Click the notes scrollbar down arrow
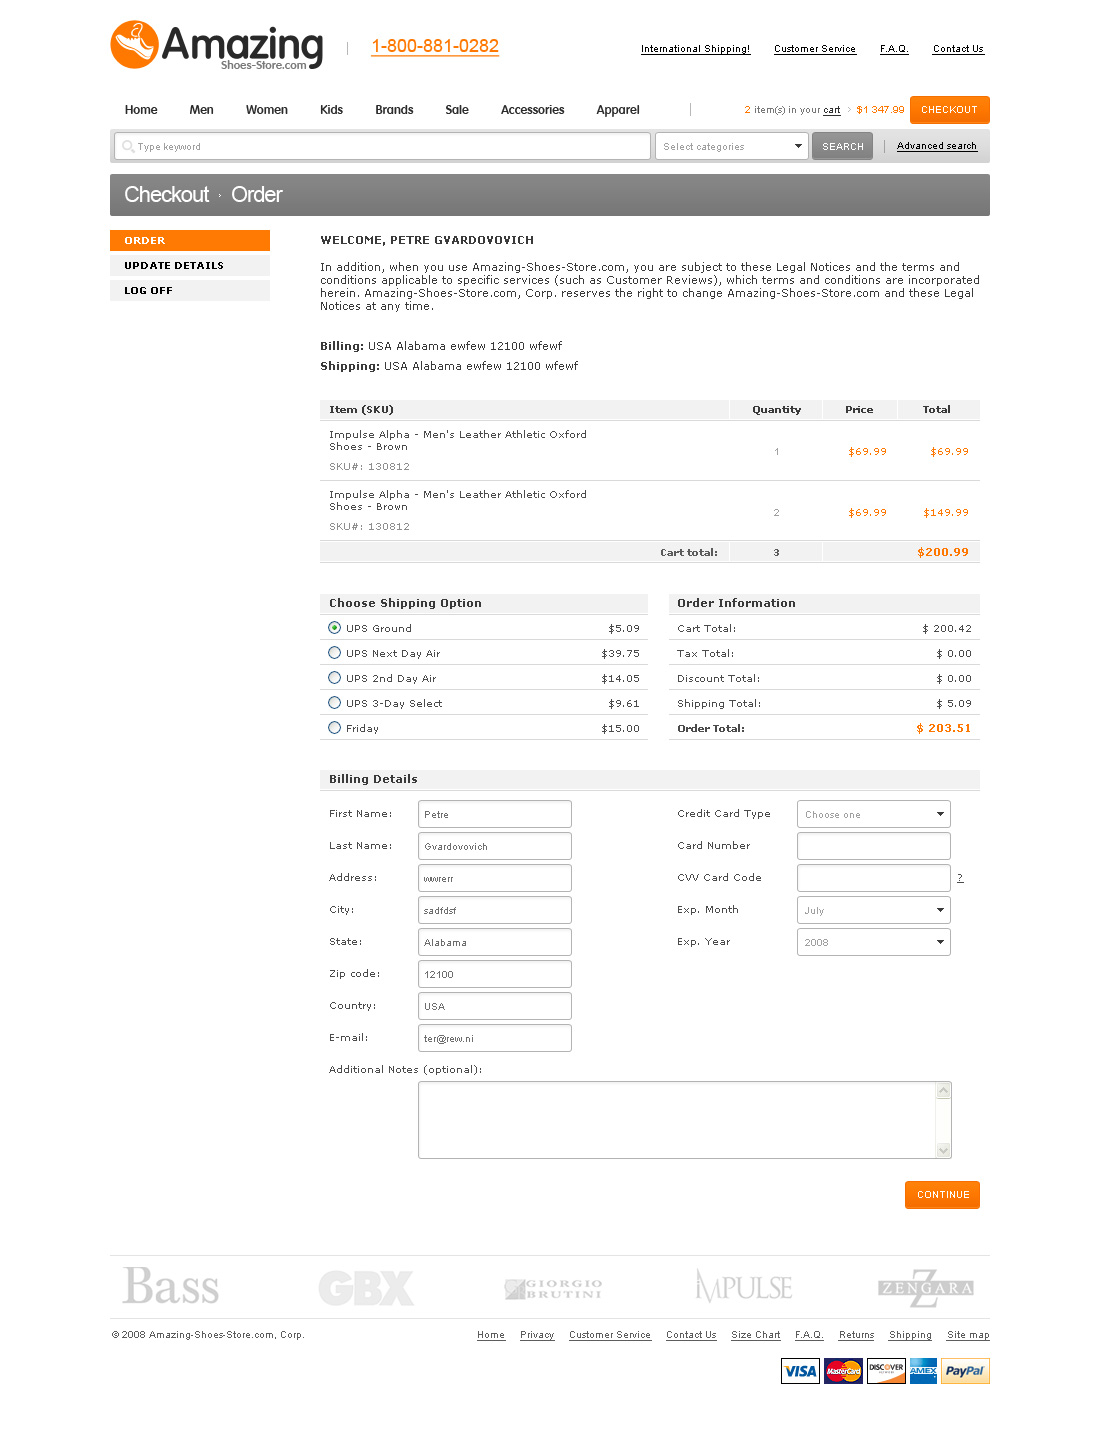Image resolution: width=1100 pixels, height=1430 pixels. point(943,1150)
